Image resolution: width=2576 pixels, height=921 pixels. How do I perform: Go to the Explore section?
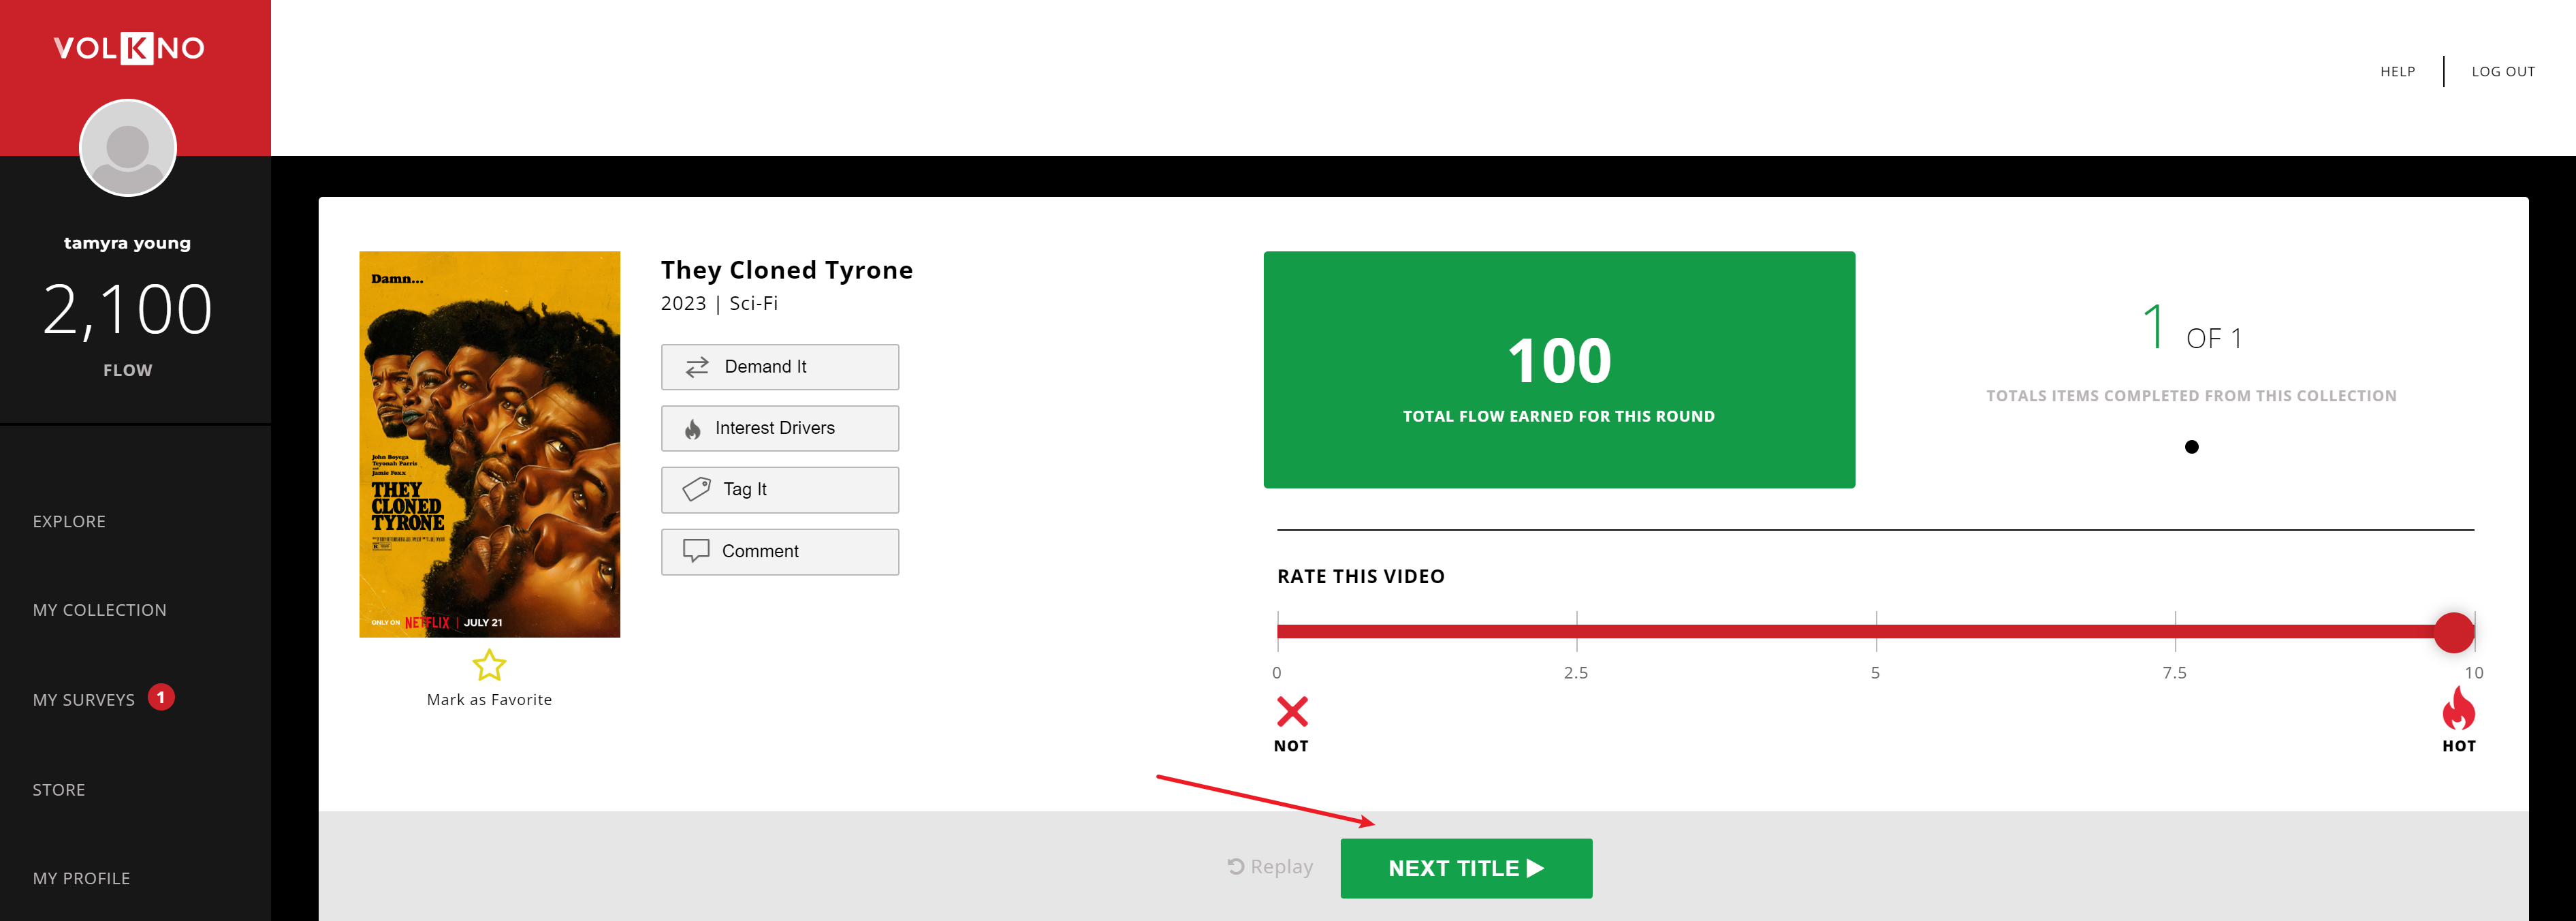(x=69, y=521)
